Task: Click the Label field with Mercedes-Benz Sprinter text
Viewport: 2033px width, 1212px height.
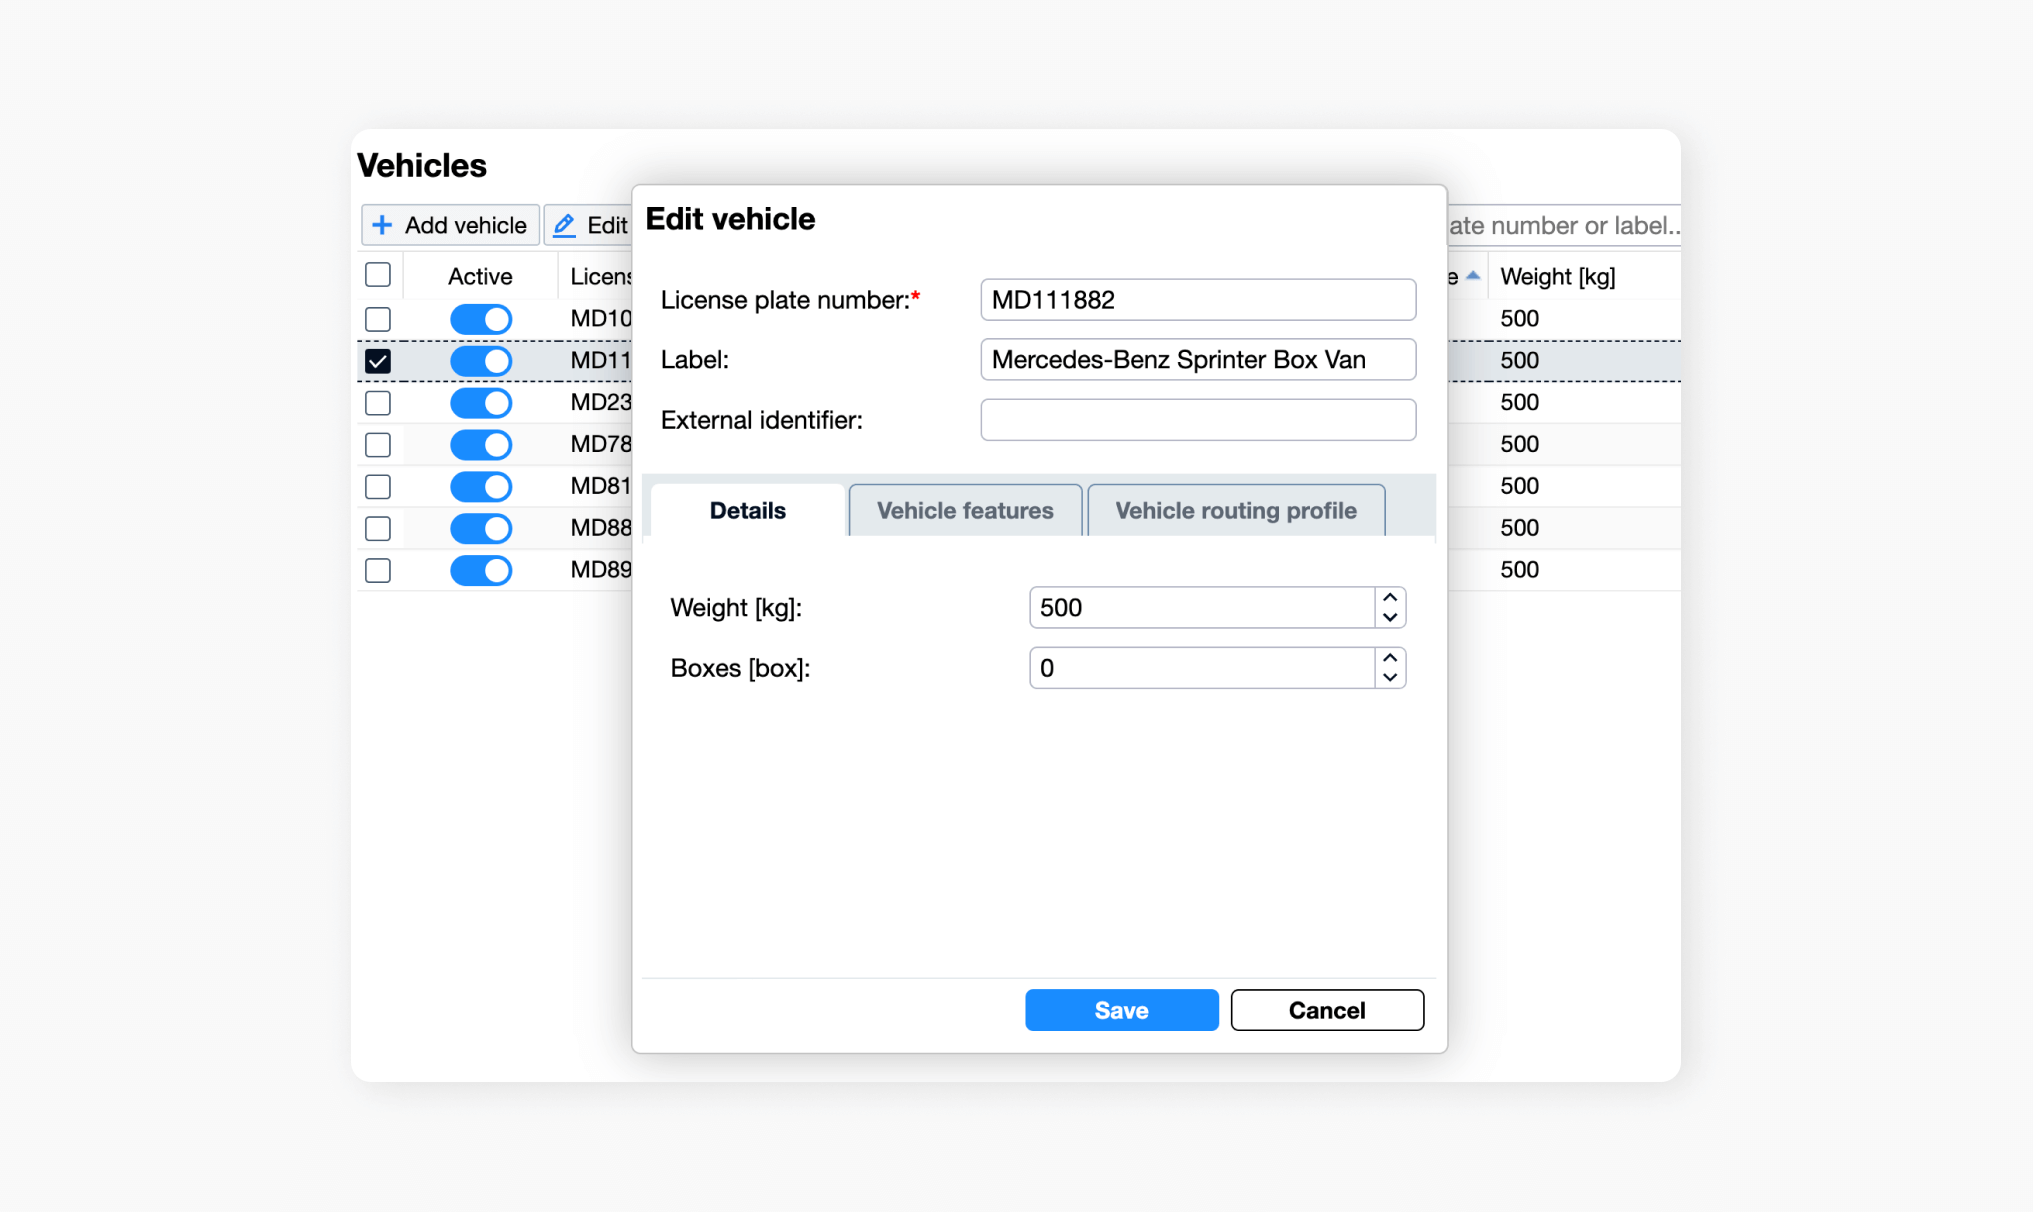Action: 1197,360
